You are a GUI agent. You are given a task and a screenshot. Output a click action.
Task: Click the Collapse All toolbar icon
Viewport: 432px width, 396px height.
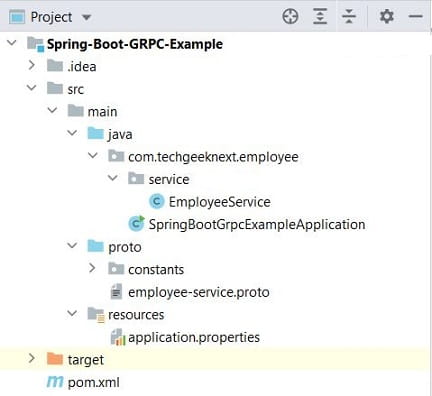pos(349,16)
